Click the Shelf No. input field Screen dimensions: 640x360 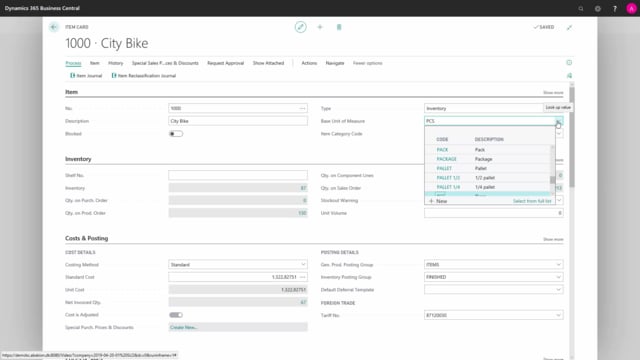(238, 175)
